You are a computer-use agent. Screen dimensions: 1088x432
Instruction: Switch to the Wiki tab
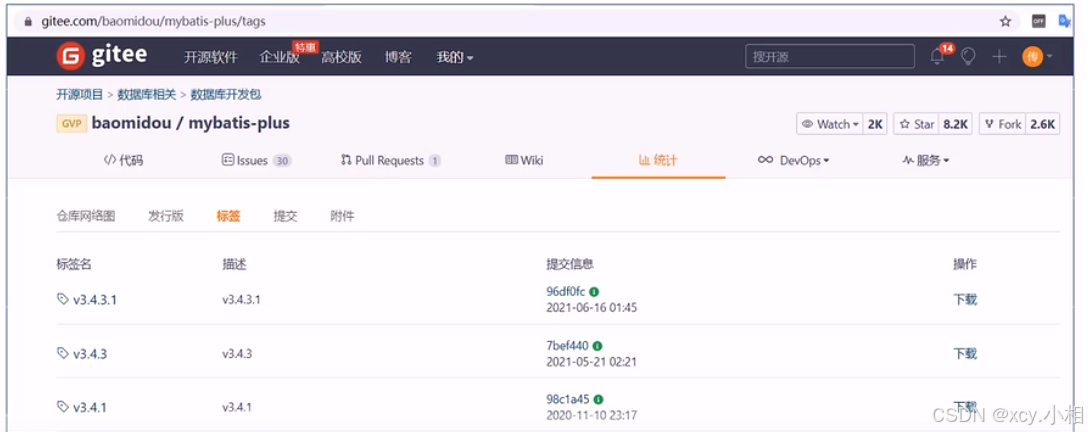click(524, 160)
